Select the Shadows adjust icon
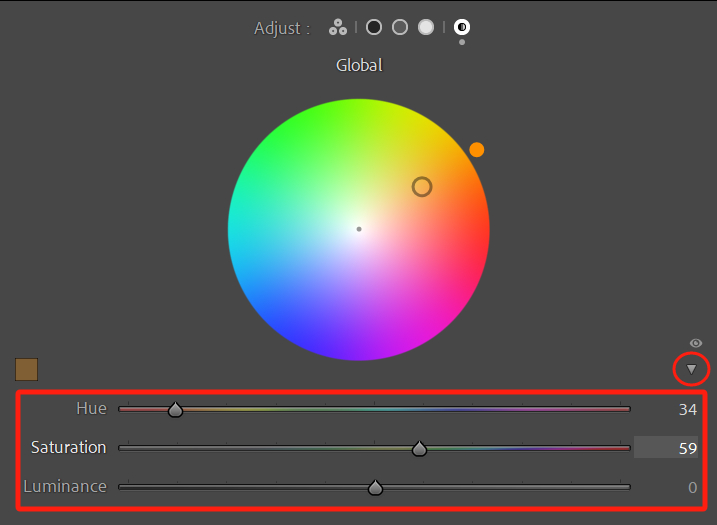 (374, 27)
